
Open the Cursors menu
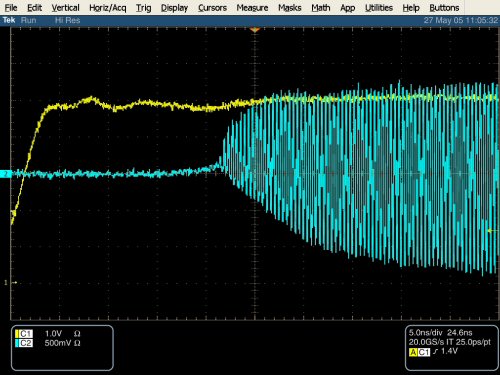212,7
